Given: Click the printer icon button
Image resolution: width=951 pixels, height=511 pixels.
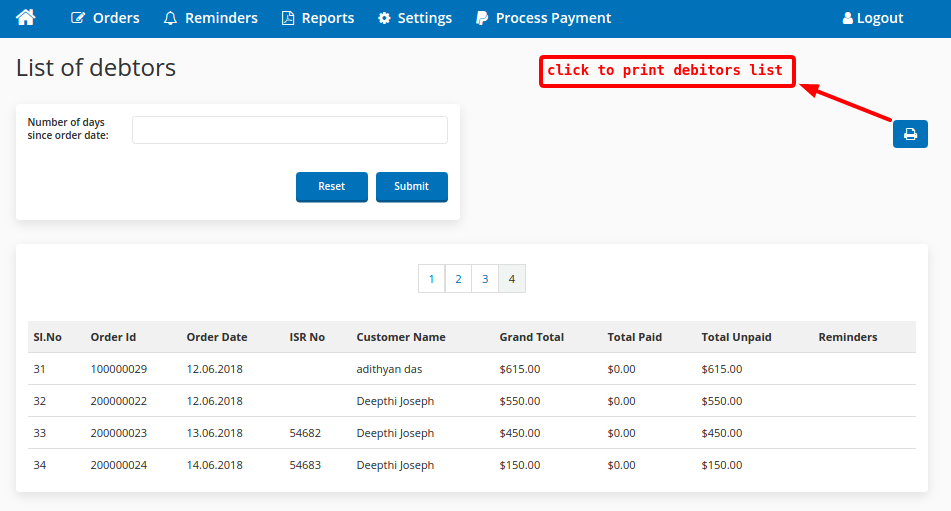Looking at the screenshot, I should (x=910, y=134).
